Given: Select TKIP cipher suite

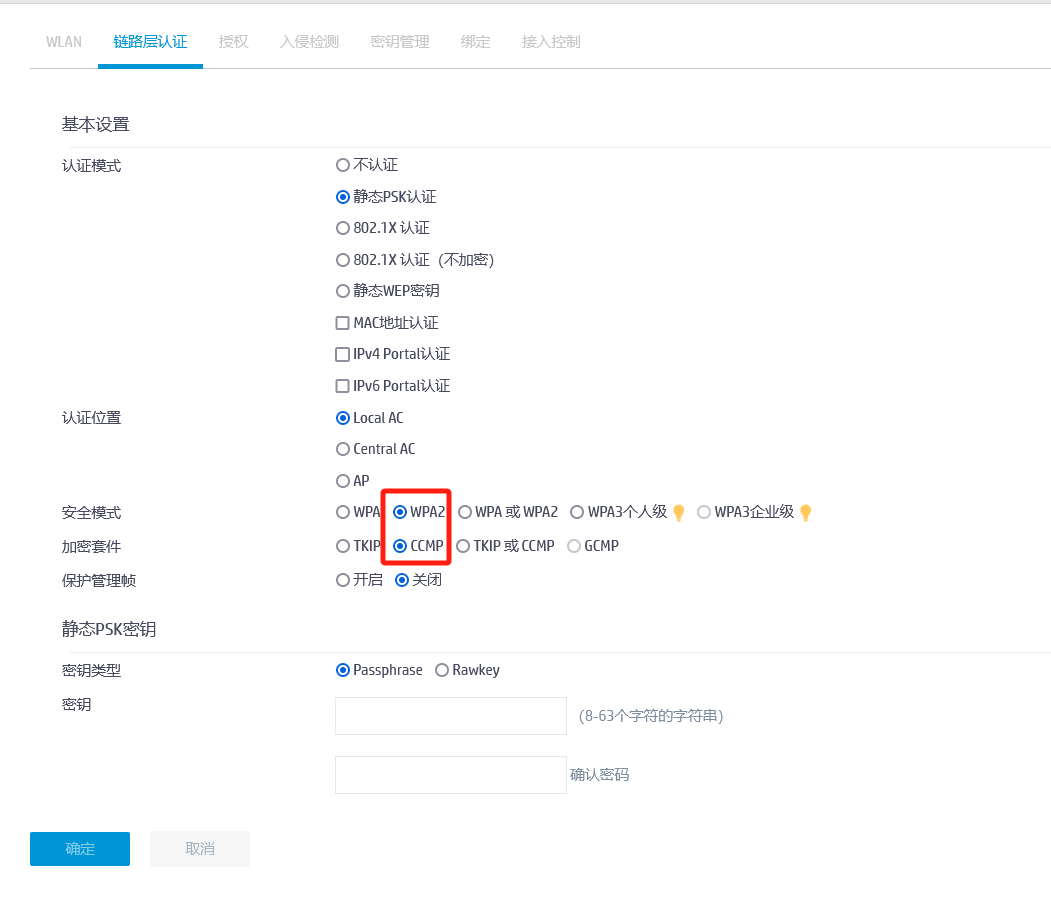Looking at the screenshot, I should click(x=343, y=546).
